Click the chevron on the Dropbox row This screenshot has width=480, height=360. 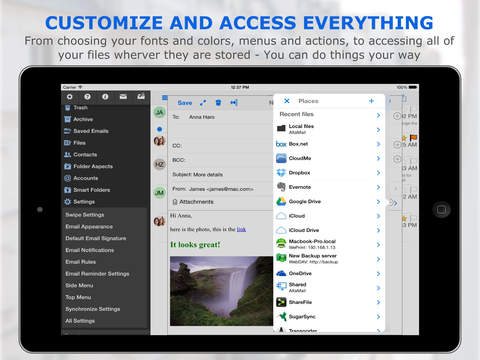point(378,173)
